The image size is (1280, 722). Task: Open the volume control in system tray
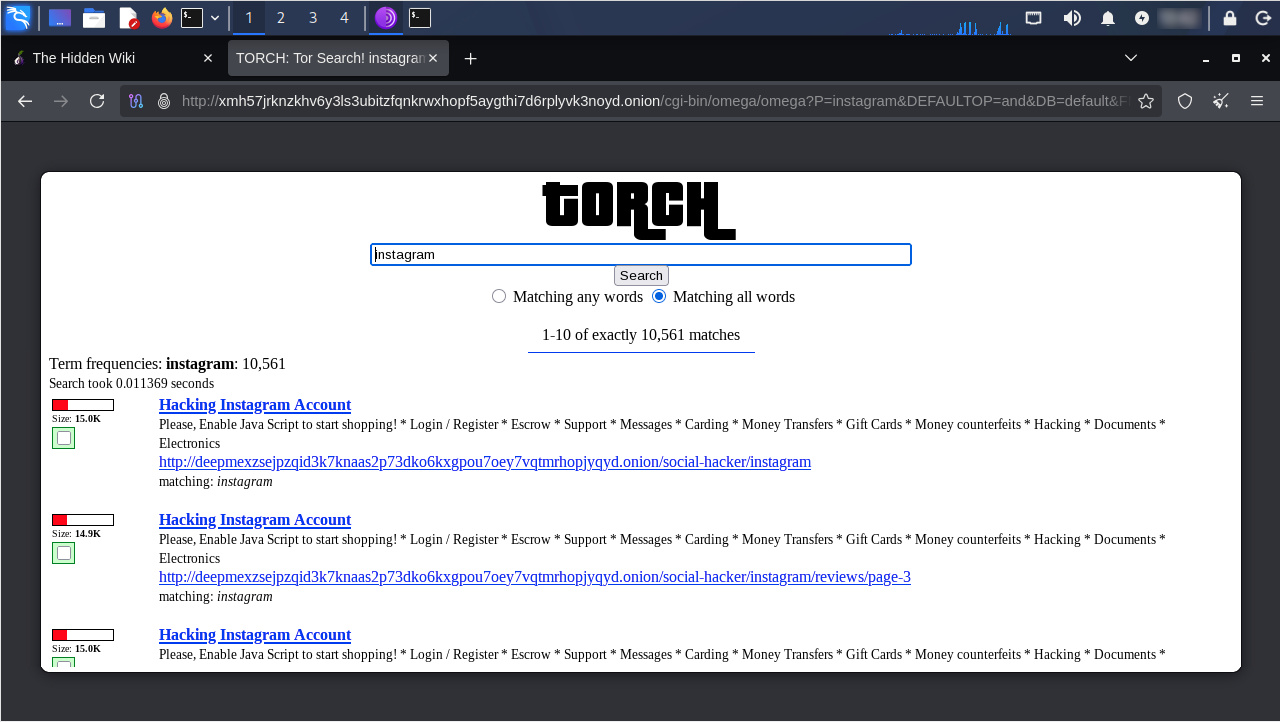click(1072, 18)
